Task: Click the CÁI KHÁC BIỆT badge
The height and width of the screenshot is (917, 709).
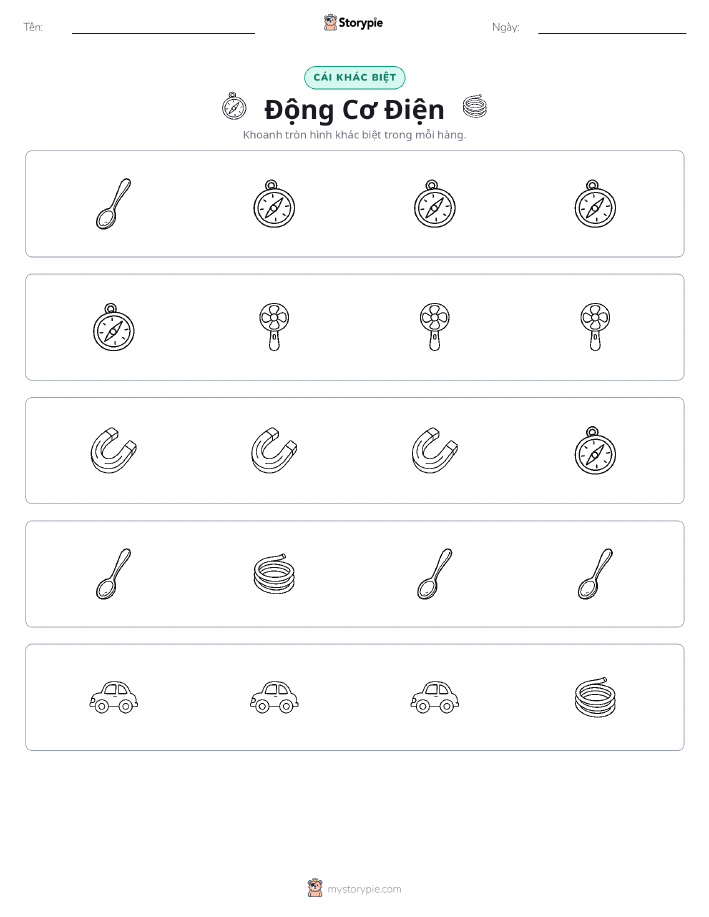Action: click(x=354, y=78)
